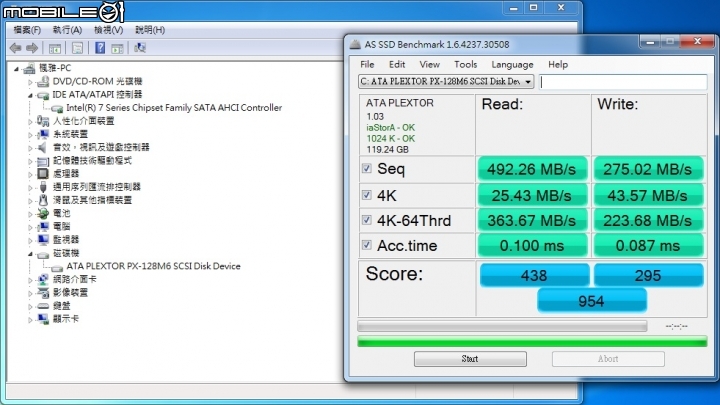Select the disk drive icon for 磁碟機

pos(43,254)
